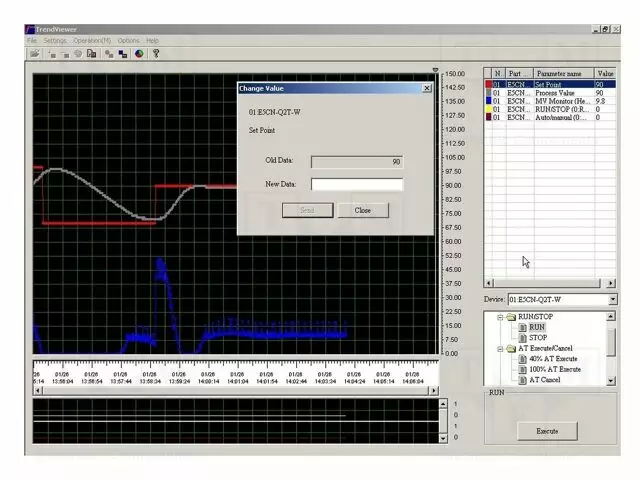640x480 pixels.
Task: Click the blue MV Monitor color swatch
Action: (x=488, y=101)
